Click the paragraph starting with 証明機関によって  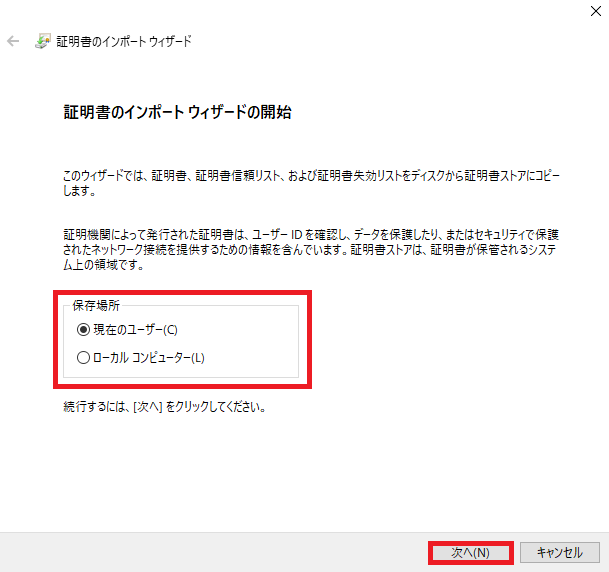(x=311, y=250)
